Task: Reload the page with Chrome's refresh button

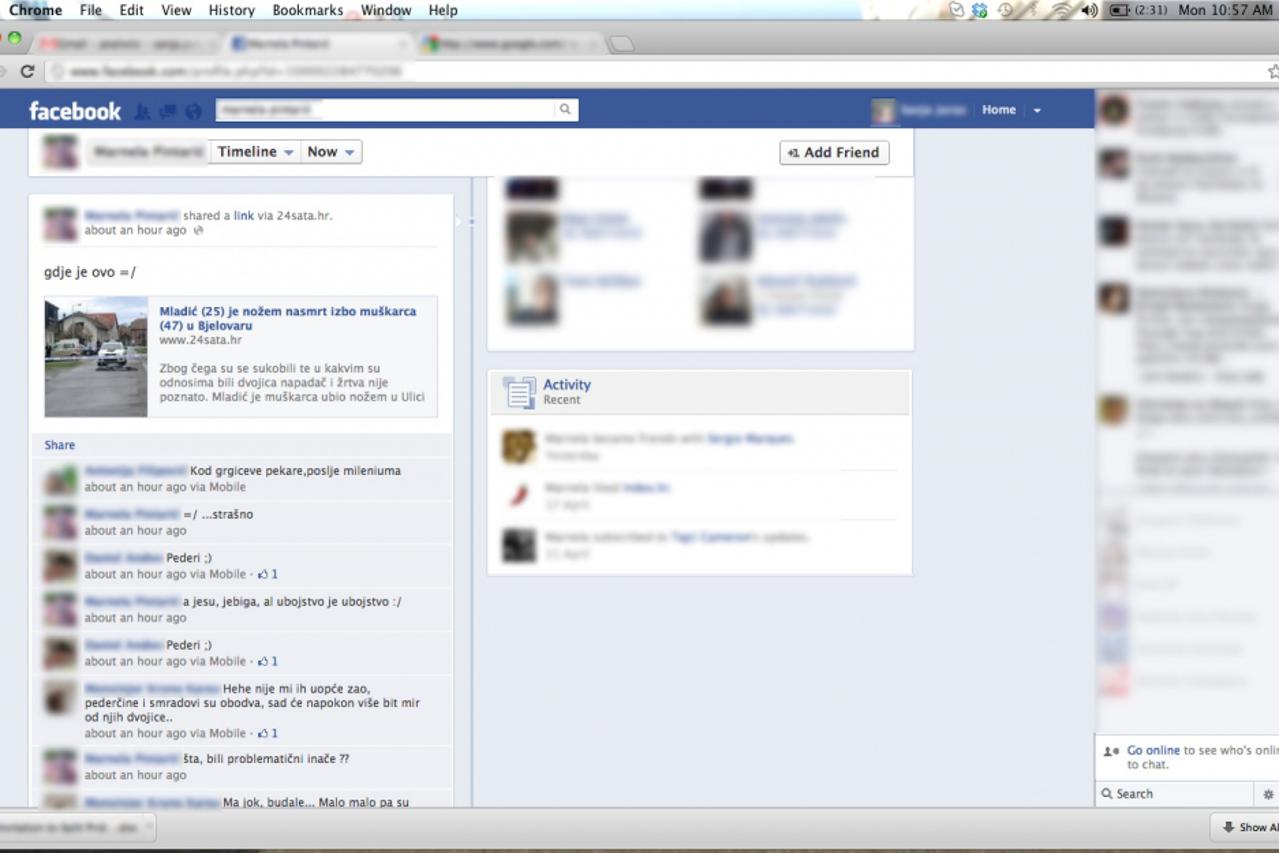Action: point(27,72)
